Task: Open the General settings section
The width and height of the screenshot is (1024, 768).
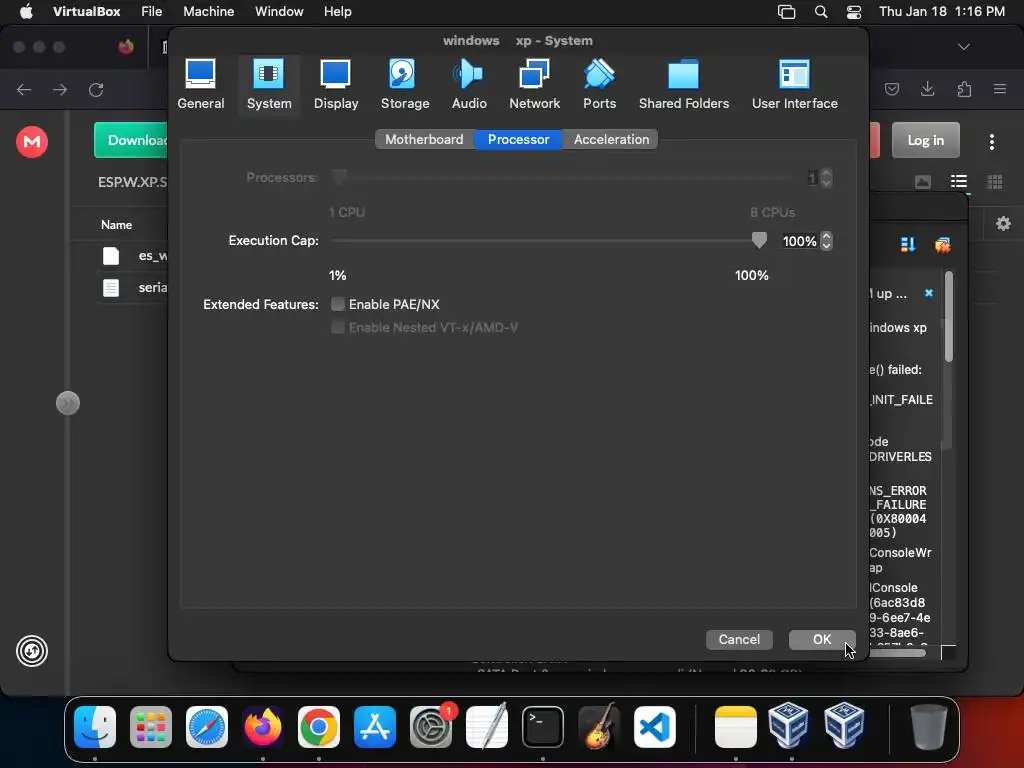Action: click(x=200, y=85)
